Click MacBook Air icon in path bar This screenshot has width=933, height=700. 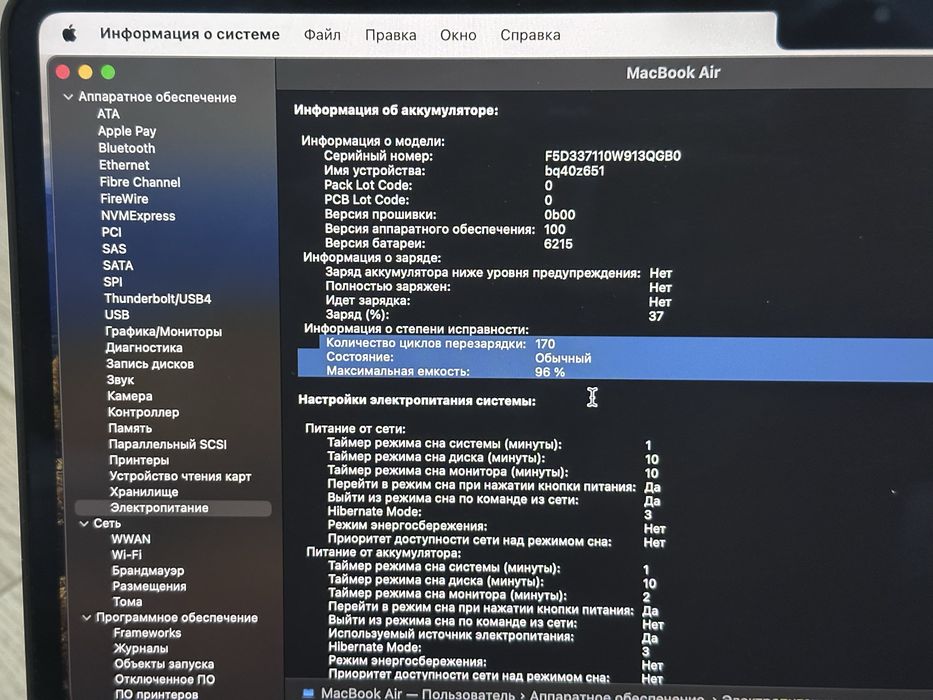point(308,693)
